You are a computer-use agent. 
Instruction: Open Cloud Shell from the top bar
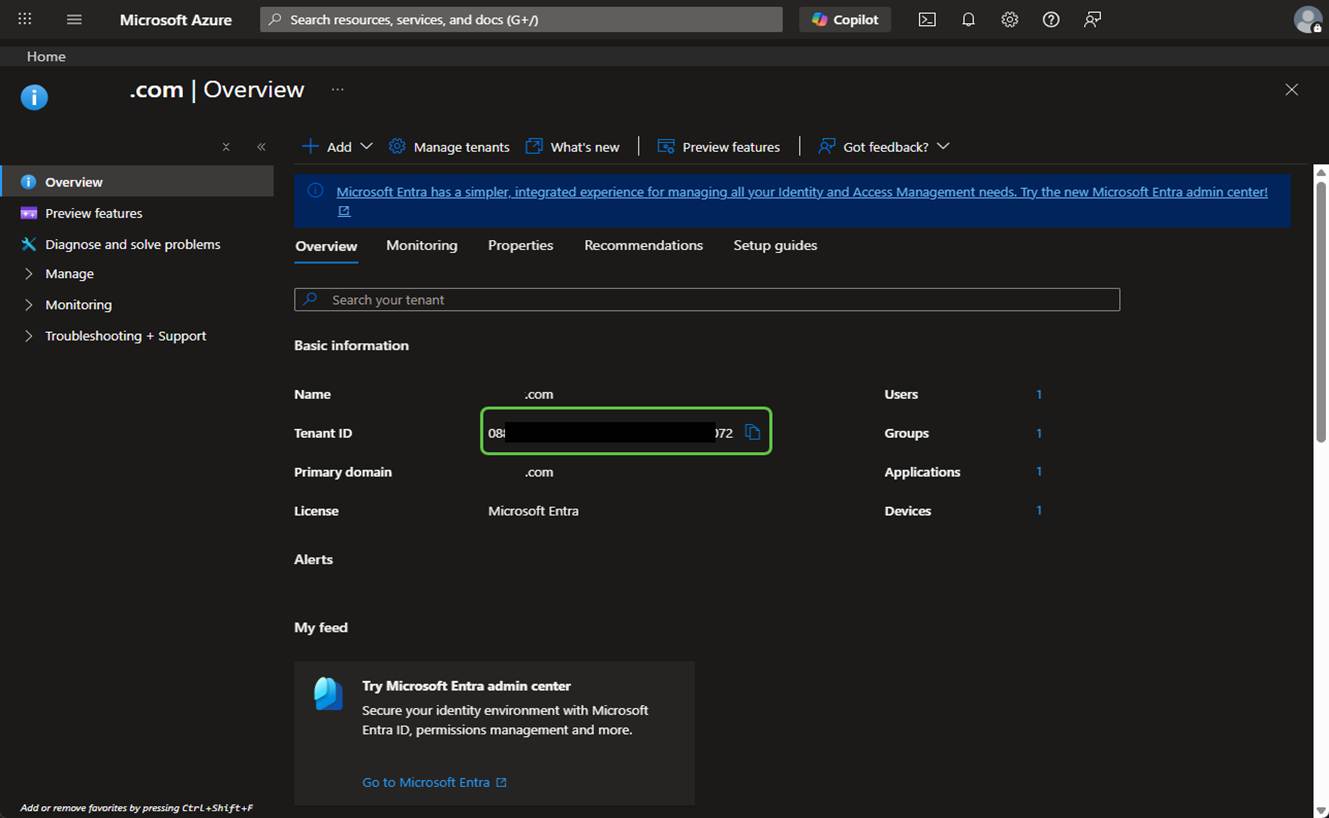[x=927, y=20]
